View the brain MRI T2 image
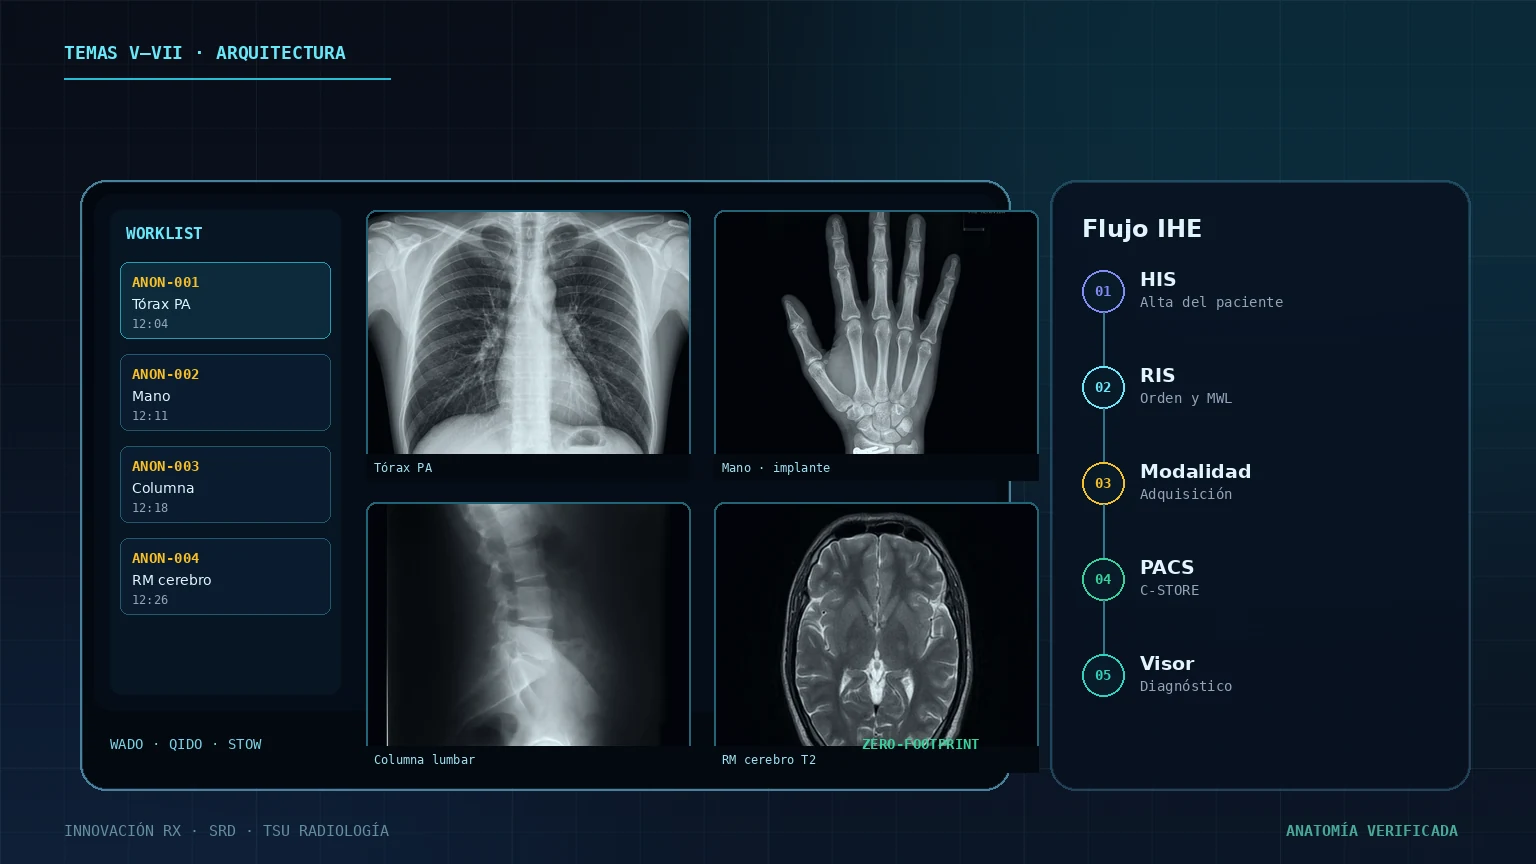This screenshot has height=864, width=1536. pyautogui.click(x=876, y=624)
